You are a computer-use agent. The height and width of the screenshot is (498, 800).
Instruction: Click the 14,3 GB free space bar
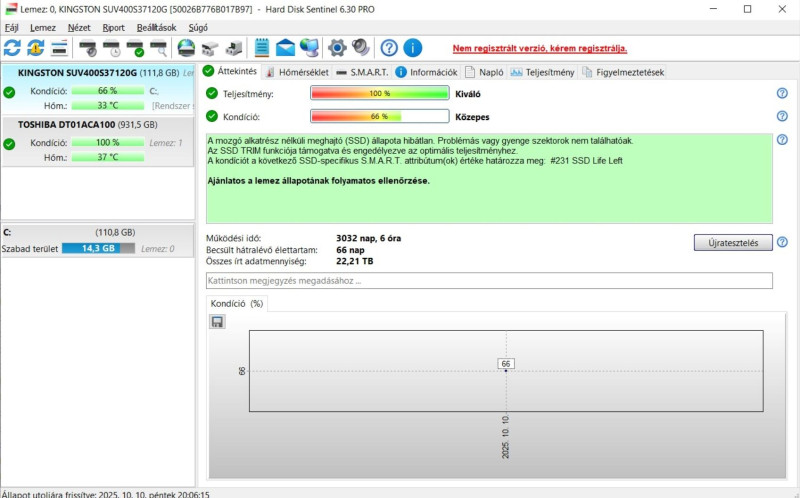[x=98, y=248]
